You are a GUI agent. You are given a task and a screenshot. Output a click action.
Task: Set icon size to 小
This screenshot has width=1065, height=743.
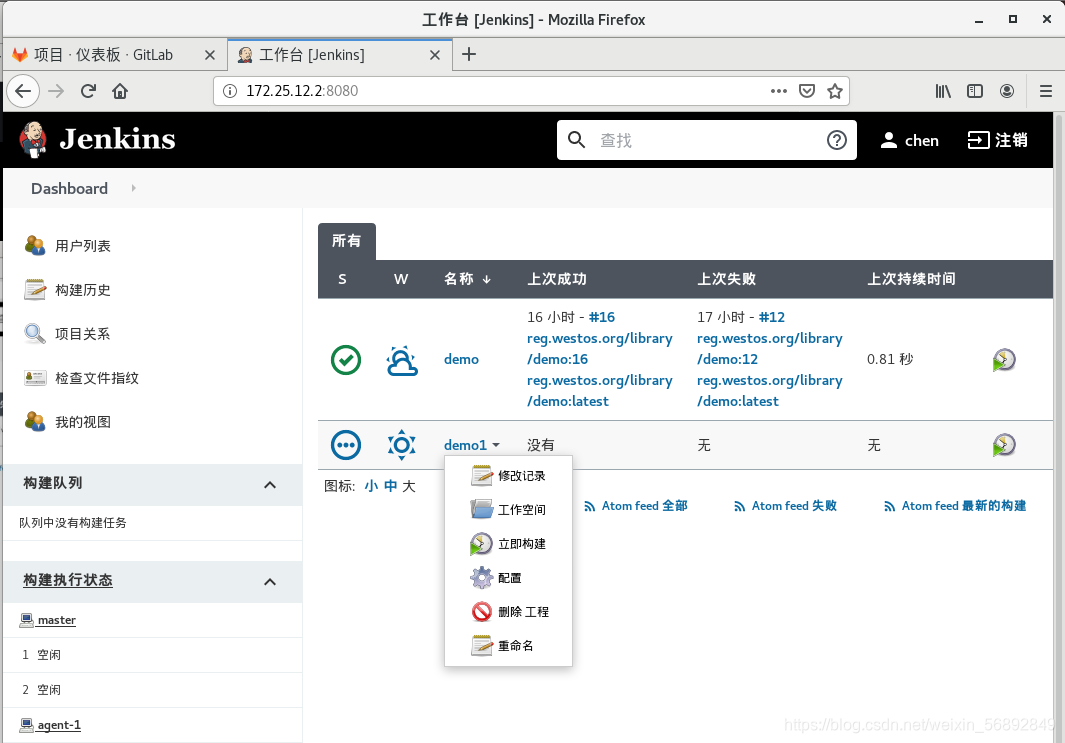pyautogui.click(x=371, y=486)
